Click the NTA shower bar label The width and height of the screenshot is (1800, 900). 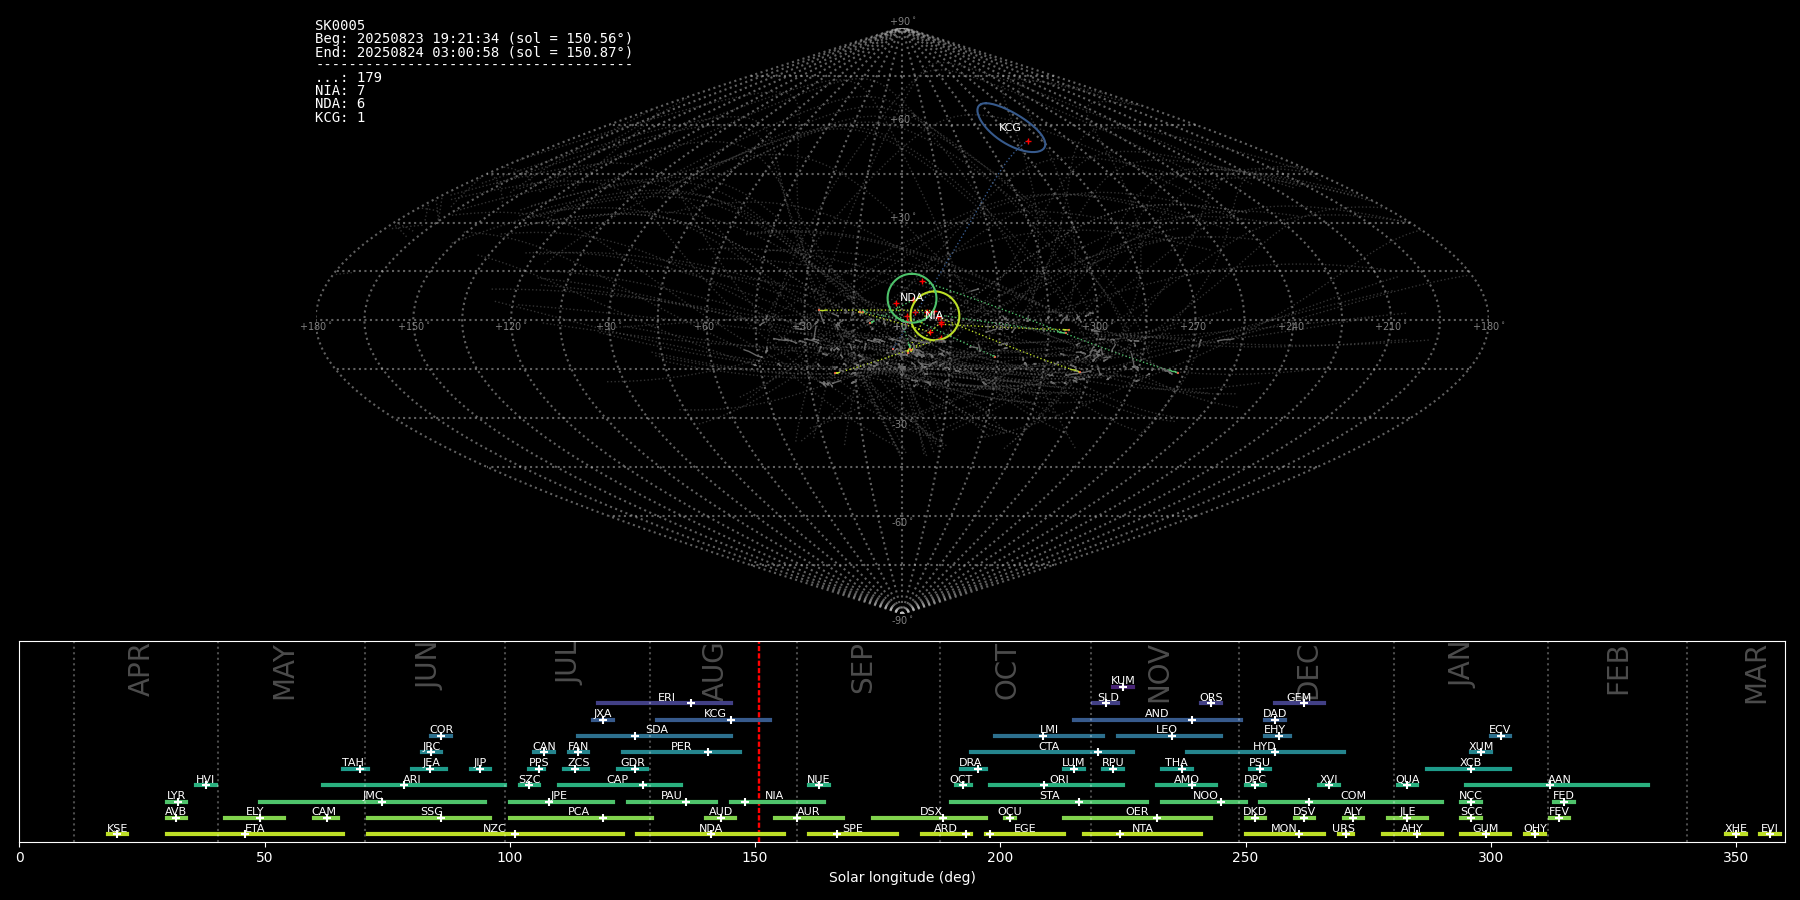click(1142, 829)
